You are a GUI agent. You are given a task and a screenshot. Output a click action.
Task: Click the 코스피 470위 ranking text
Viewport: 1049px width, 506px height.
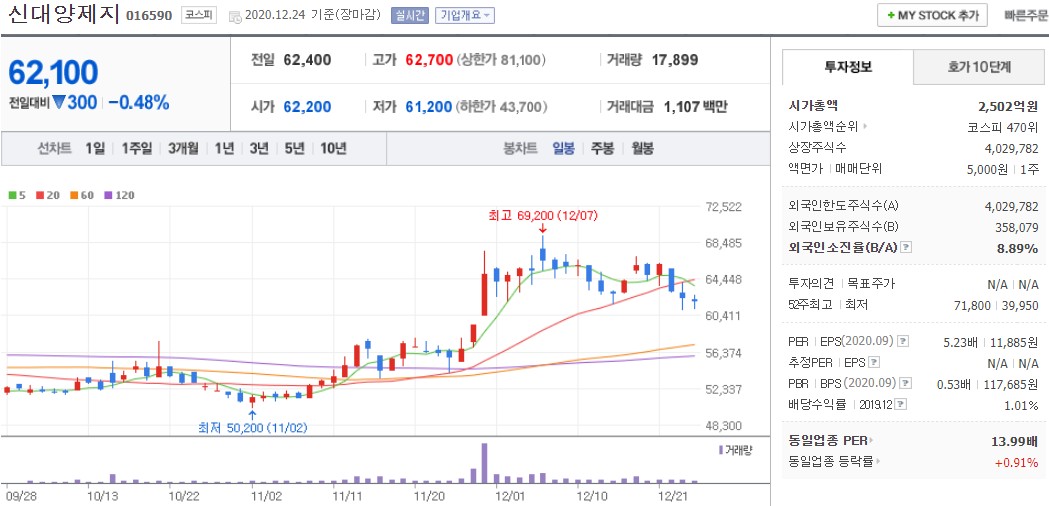point(1003,126)
